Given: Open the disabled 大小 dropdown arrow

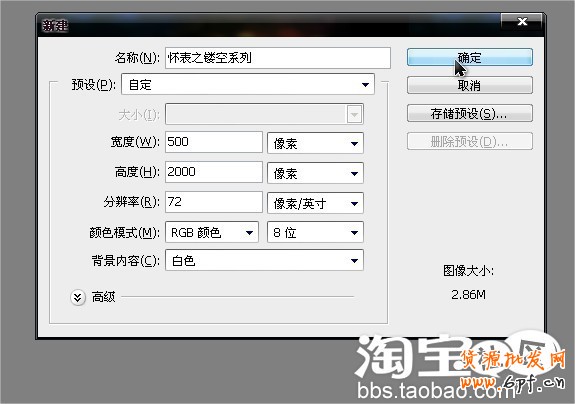Looking at the screenshot, I should 354,114.
